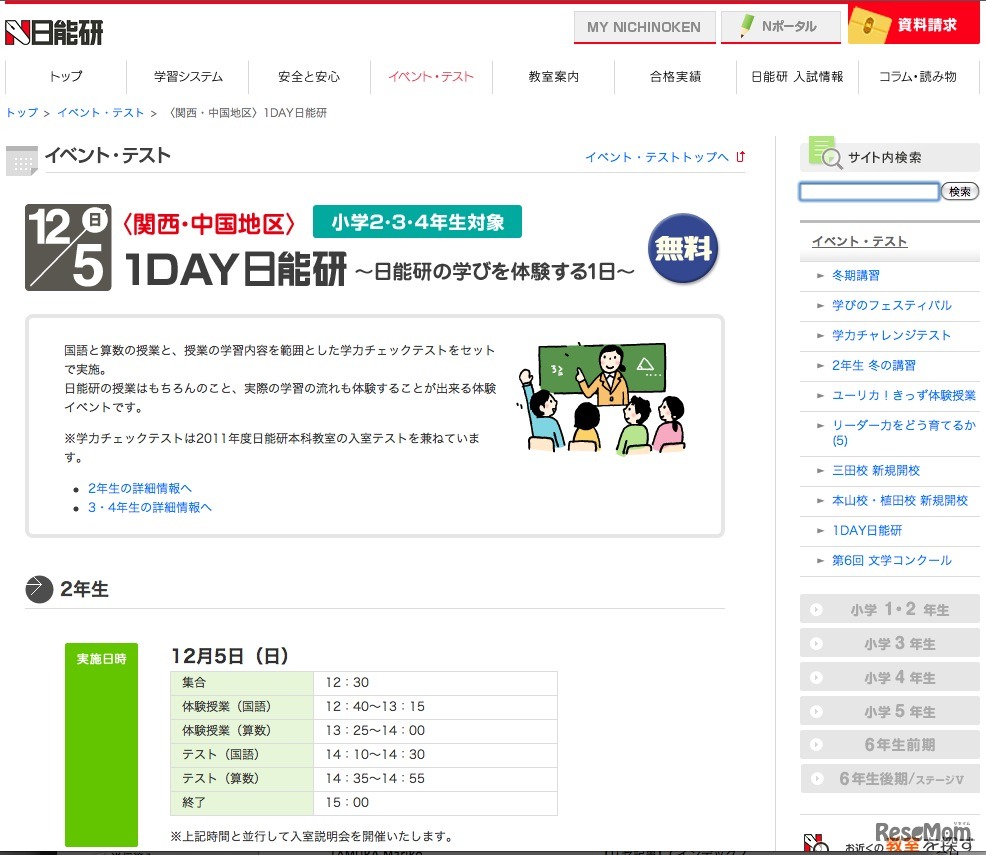Click the up-arrow icon beside イベント・テストトップへ
986x855 pixels.
(738, 157)
